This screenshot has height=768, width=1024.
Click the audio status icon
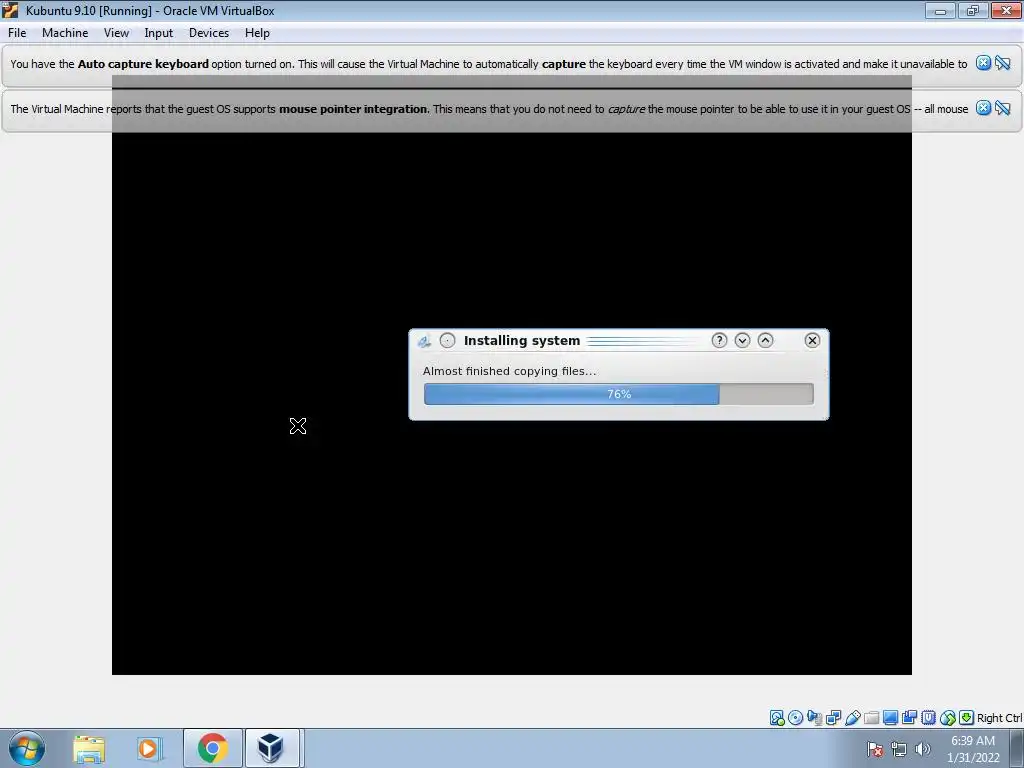(814, 718)
